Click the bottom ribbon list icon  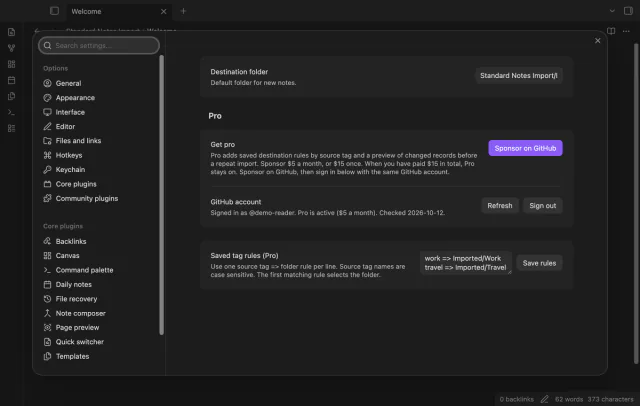click(x=11, y=128)
